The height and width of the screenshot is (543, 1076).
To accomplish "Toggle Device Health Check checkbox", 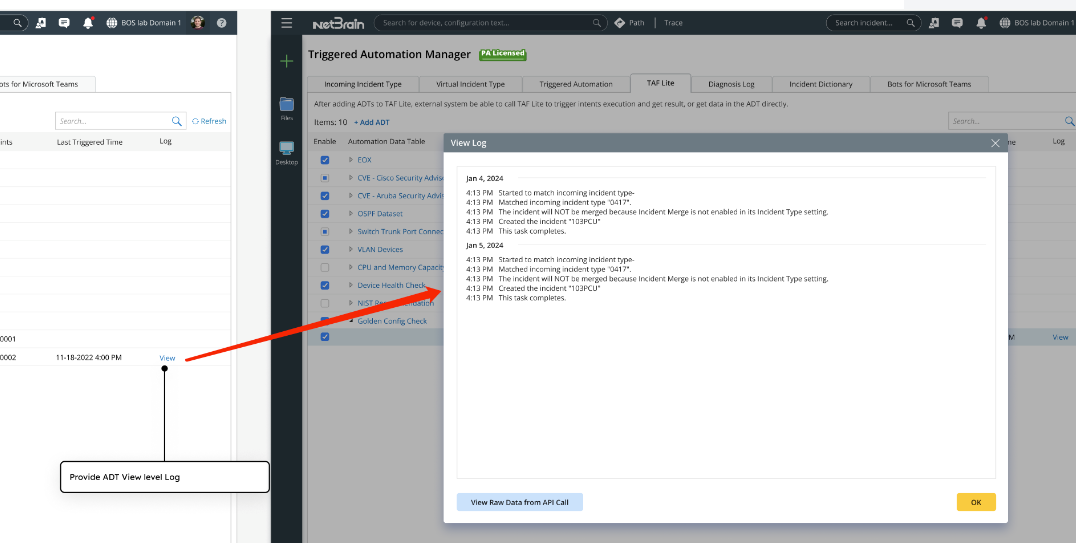I will pyautogui.click(x=325, y=286).
